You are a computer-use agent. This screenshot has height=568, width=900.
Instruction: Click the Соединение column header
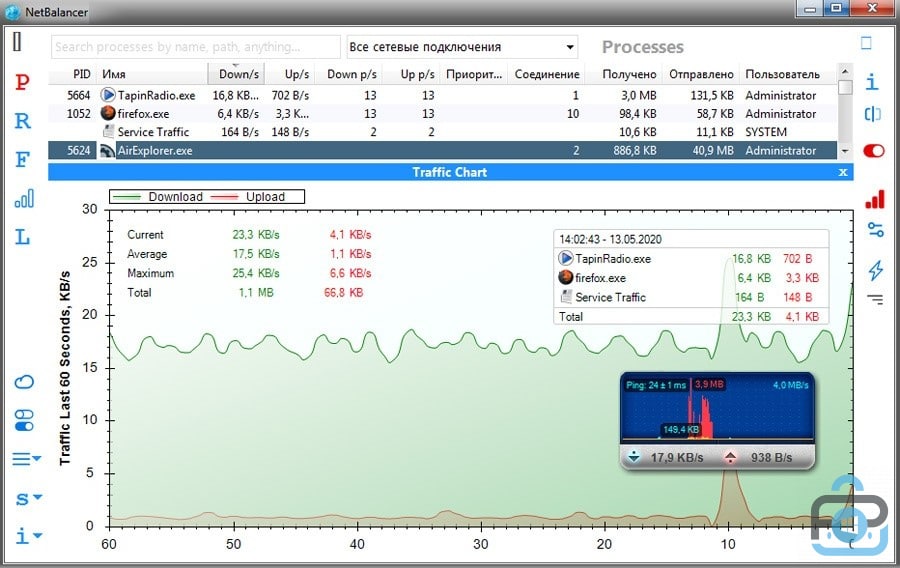[546, 74]
